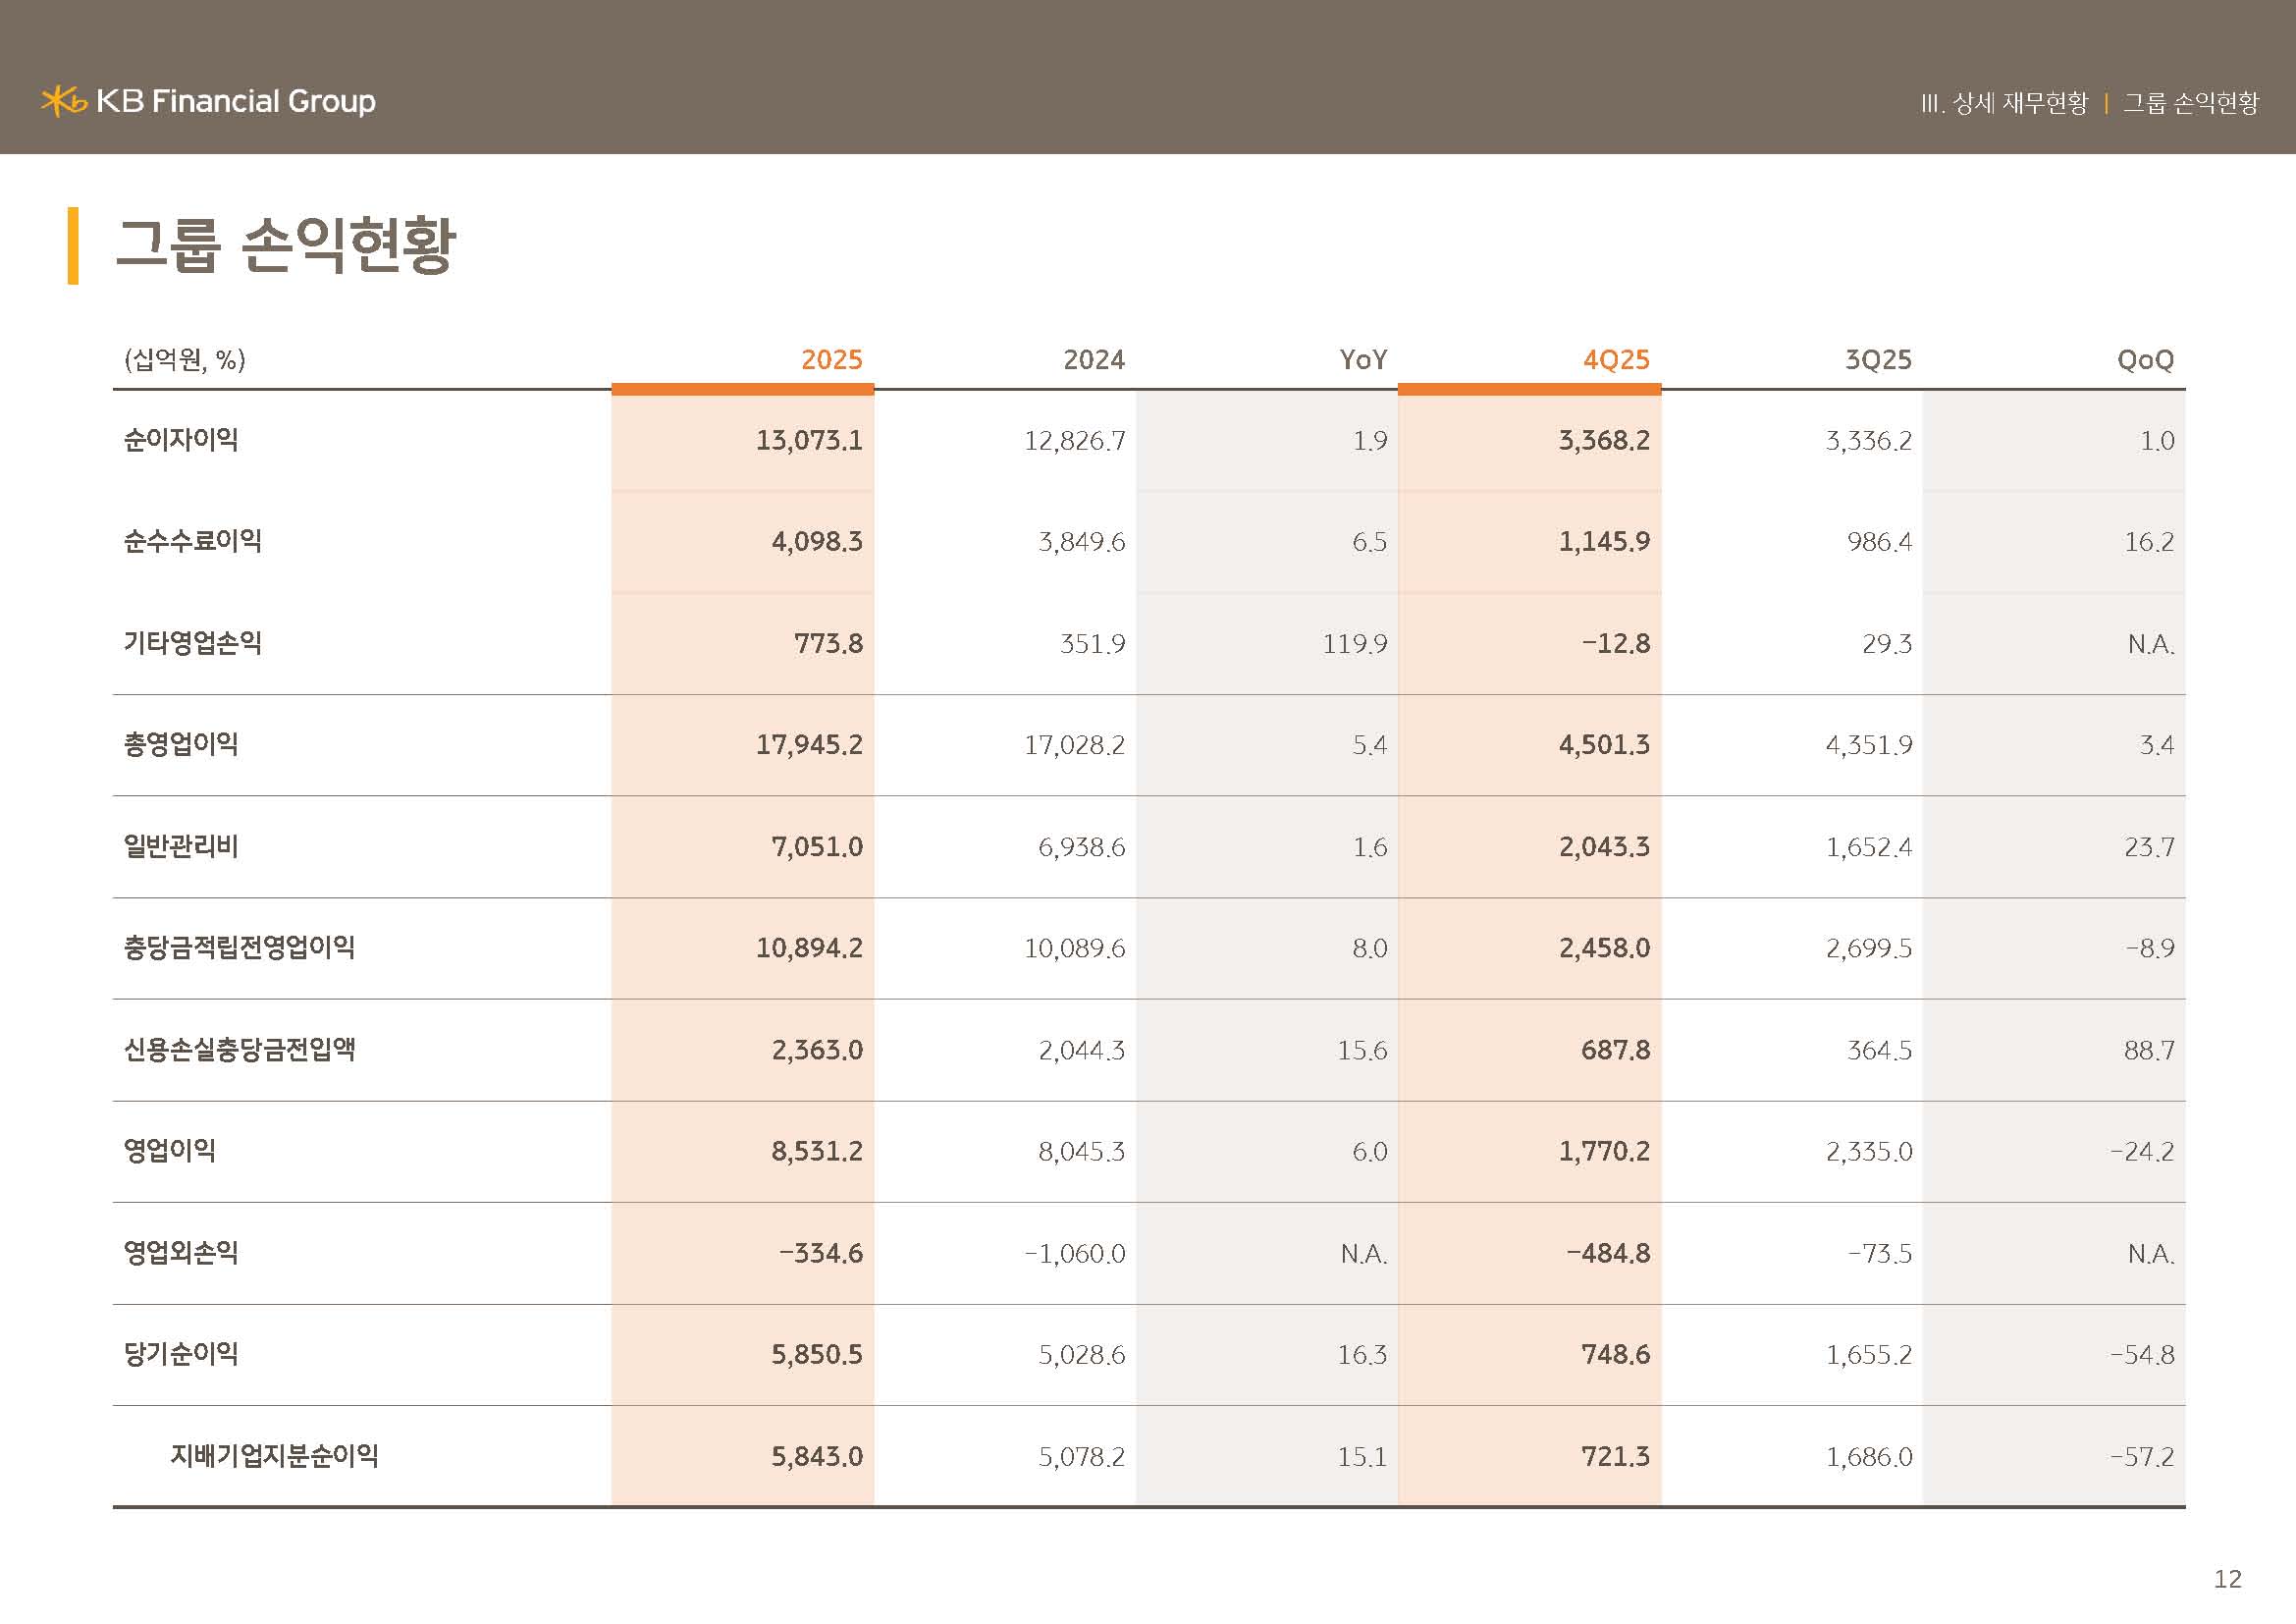The image size is (2296, 1624).
Task: Click the 그룹 손익현황 page heading
Action: click(x=286, y=245)
